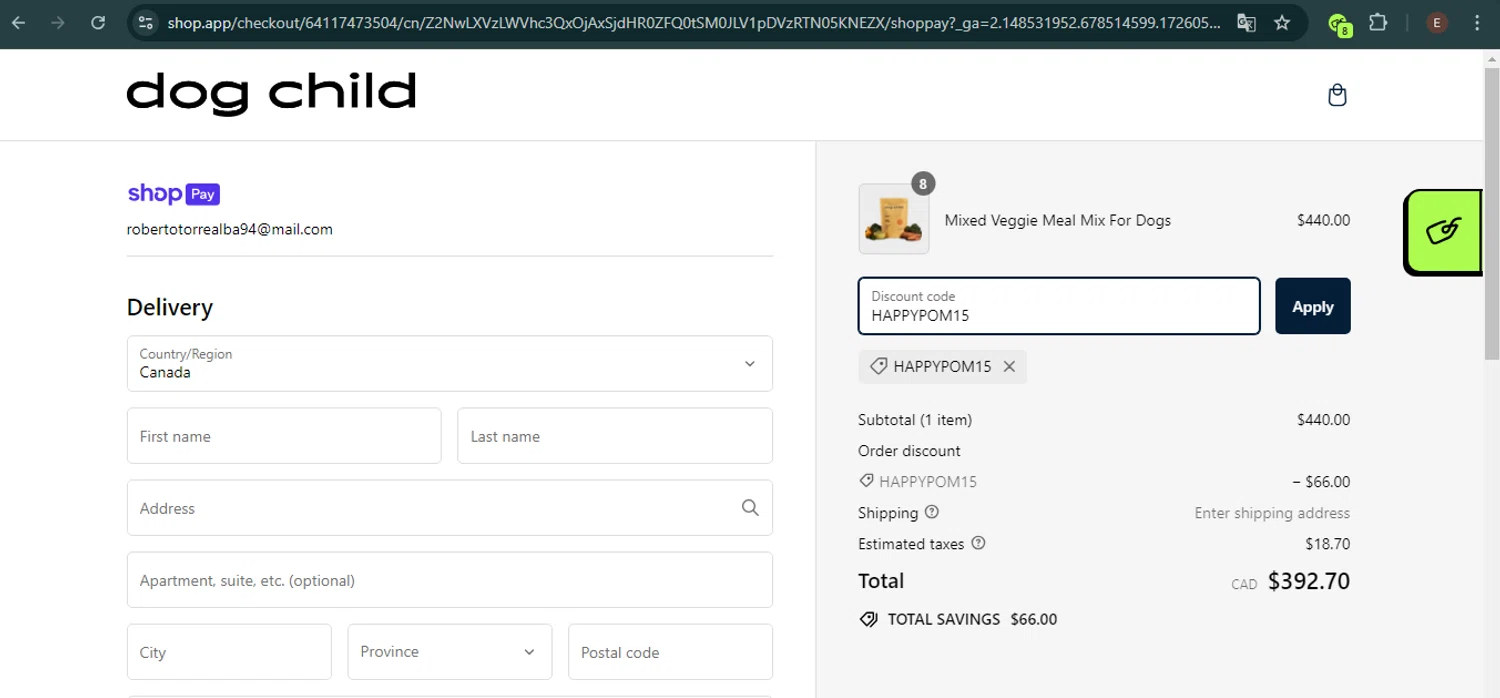Click the Postal code field

[x=670, y=652]
